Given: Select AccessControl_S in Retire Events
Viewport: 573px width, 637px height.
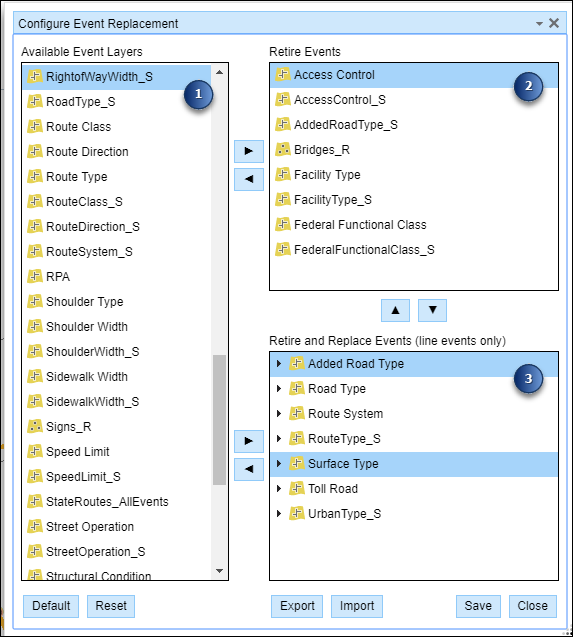Looking at the screenshot, I should point(414,100).
